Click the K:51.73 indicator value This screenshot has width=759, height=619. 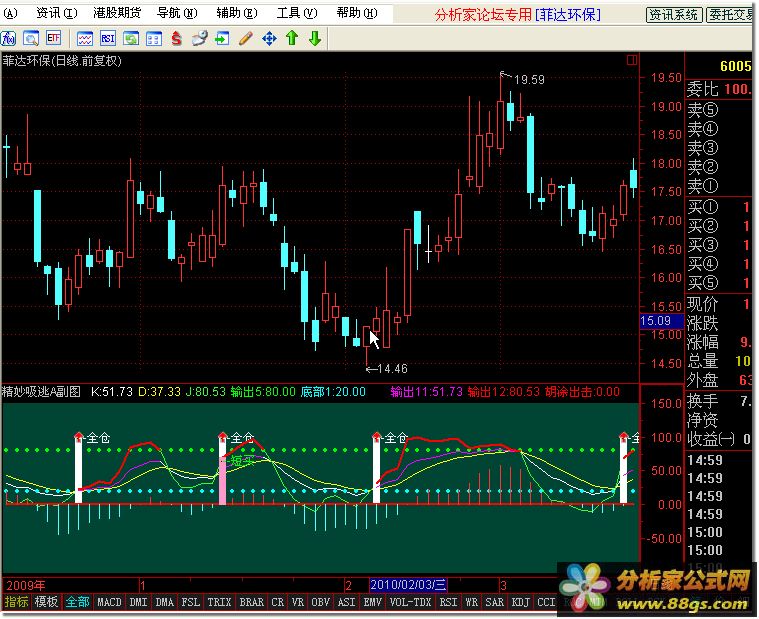[x=112, y=392]
